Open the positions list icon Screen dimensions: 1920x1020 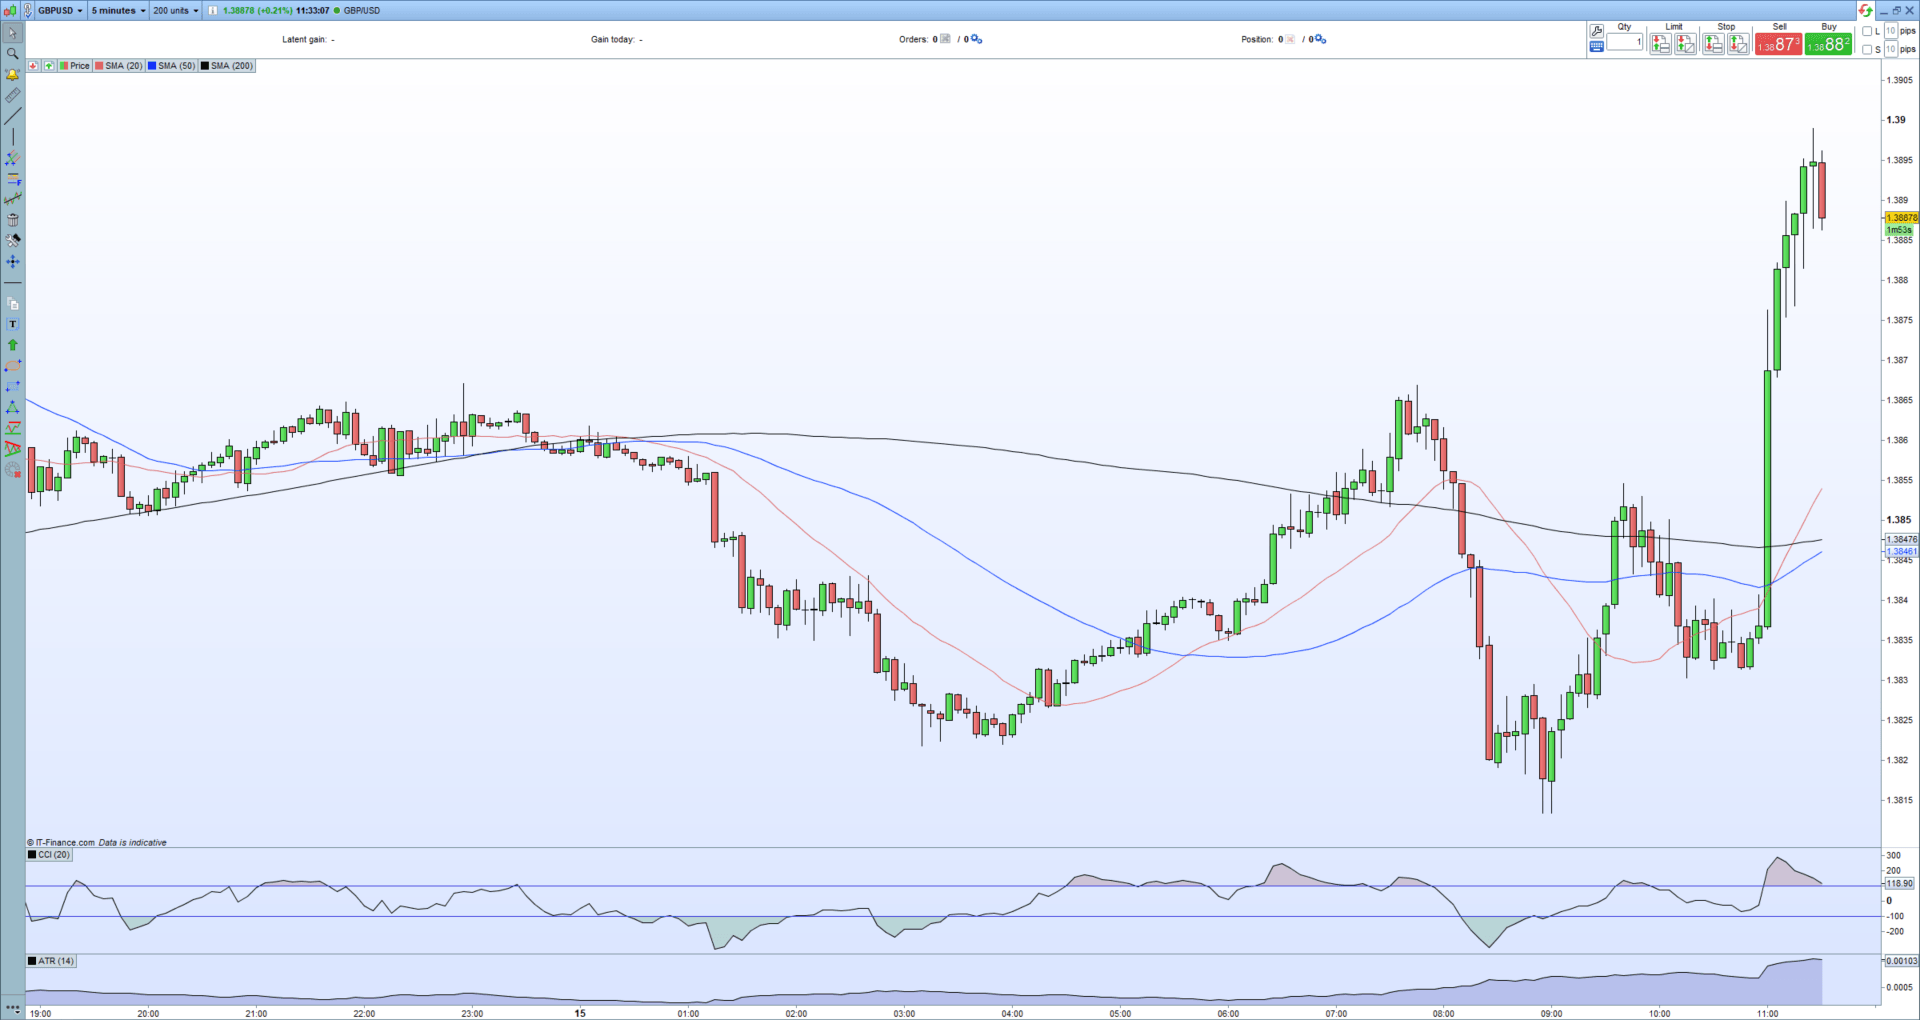tap(1290, 39)
